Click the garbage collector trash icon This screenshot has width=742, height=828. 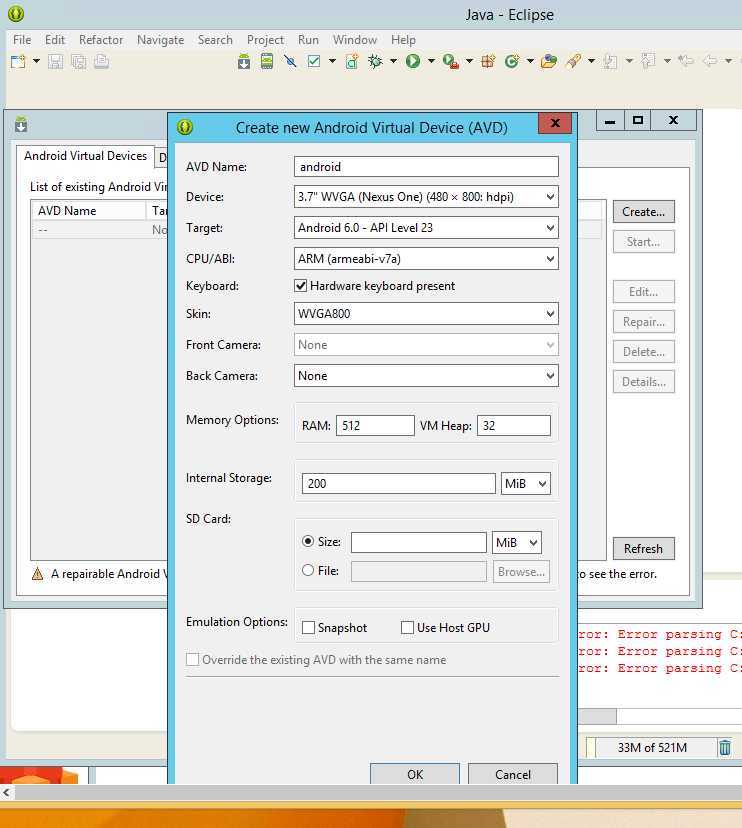point(725,747)
